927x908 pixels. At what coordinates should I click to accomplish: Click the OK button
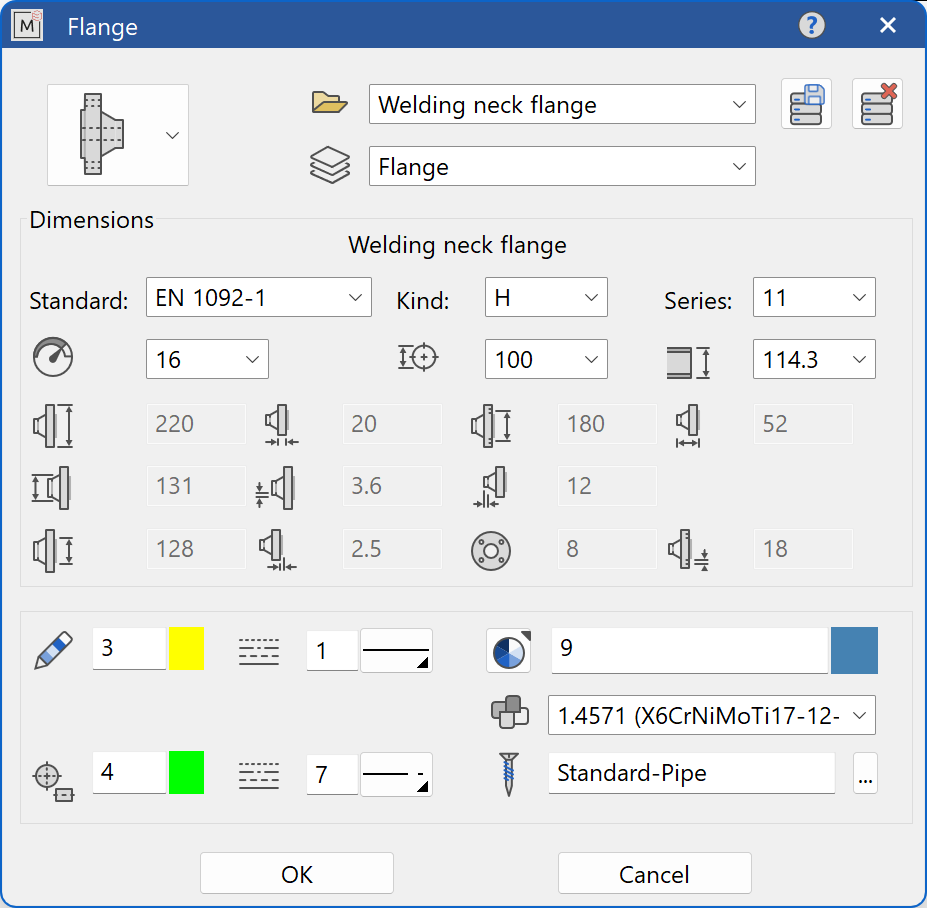[297, 873]
